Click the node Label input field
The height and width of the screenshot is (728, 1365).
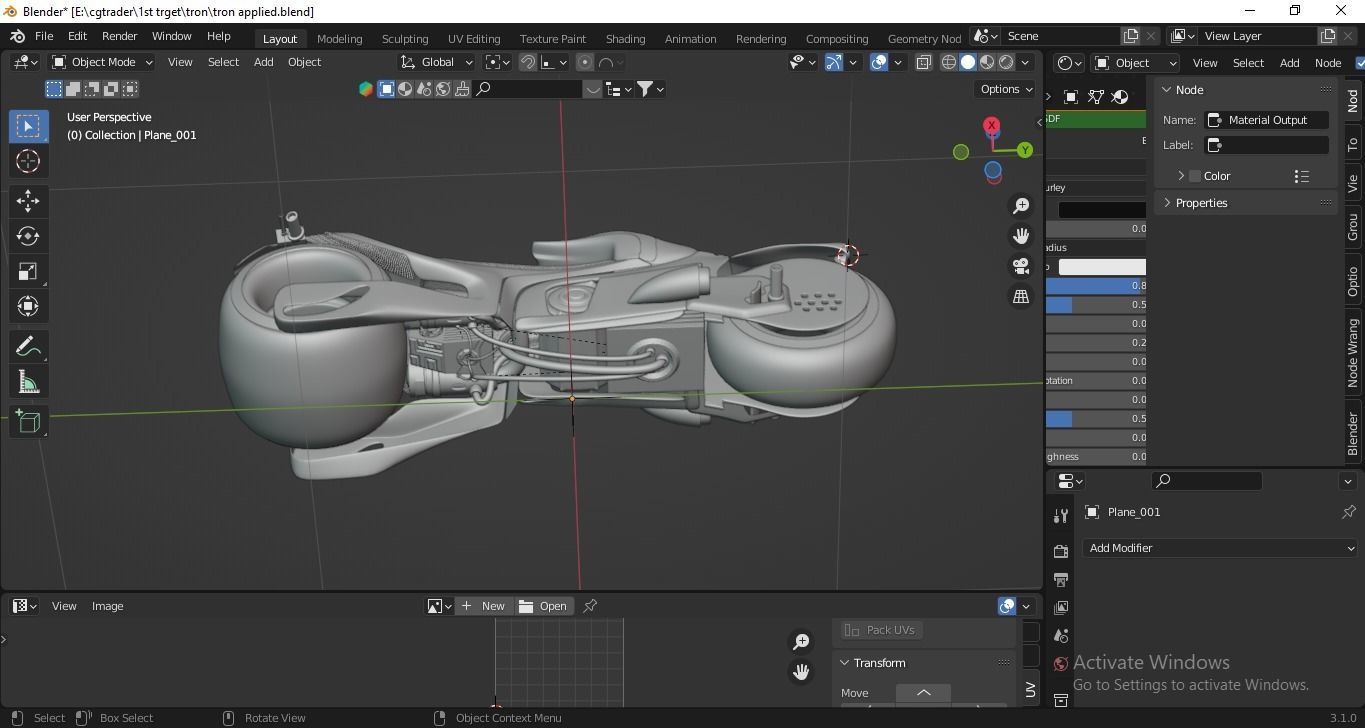click(x=1267, y=145)
